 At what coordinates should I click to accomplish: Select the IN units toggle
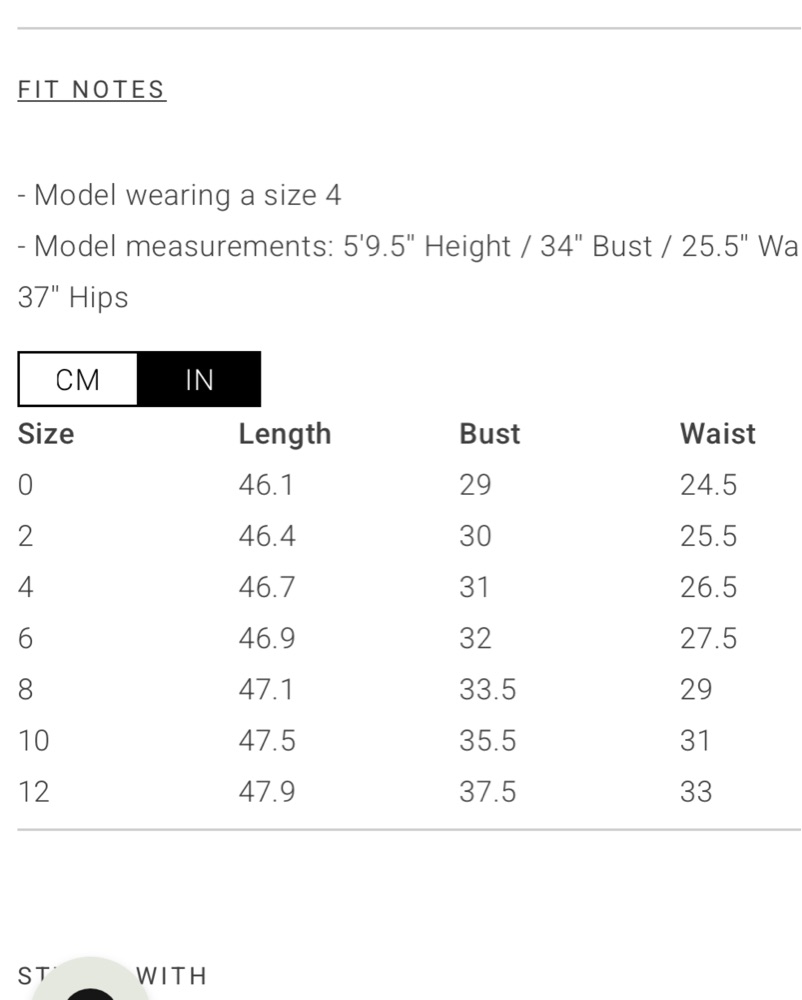coord(199,379)
